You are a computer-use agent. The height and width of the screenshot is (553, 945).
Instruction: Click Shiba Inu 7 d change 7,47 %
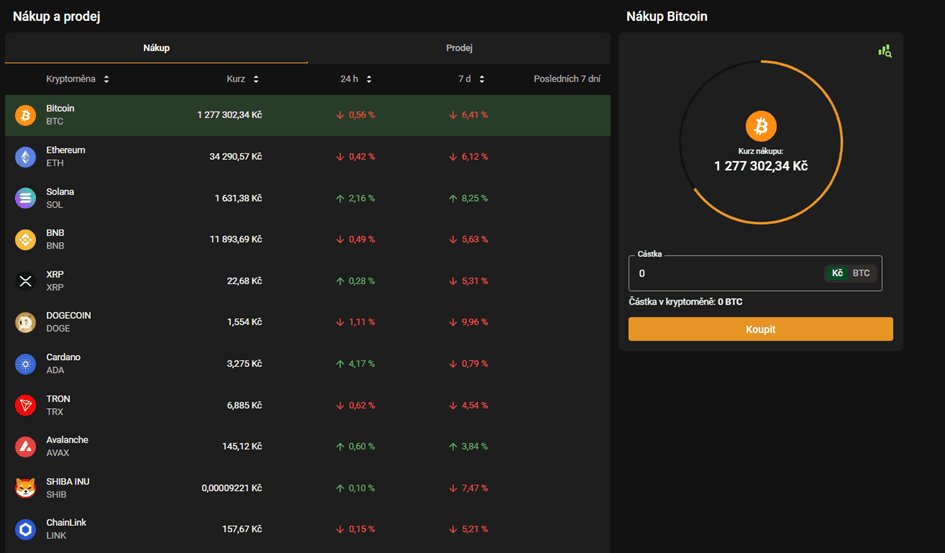(468, 488)
